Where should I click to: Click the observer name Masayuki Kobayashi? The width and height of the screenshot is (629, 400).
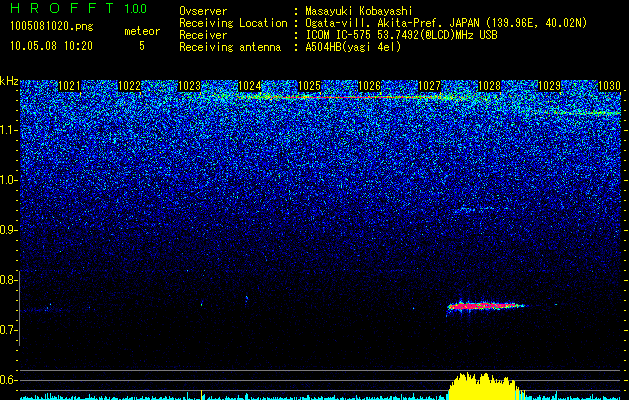[359, 11]
